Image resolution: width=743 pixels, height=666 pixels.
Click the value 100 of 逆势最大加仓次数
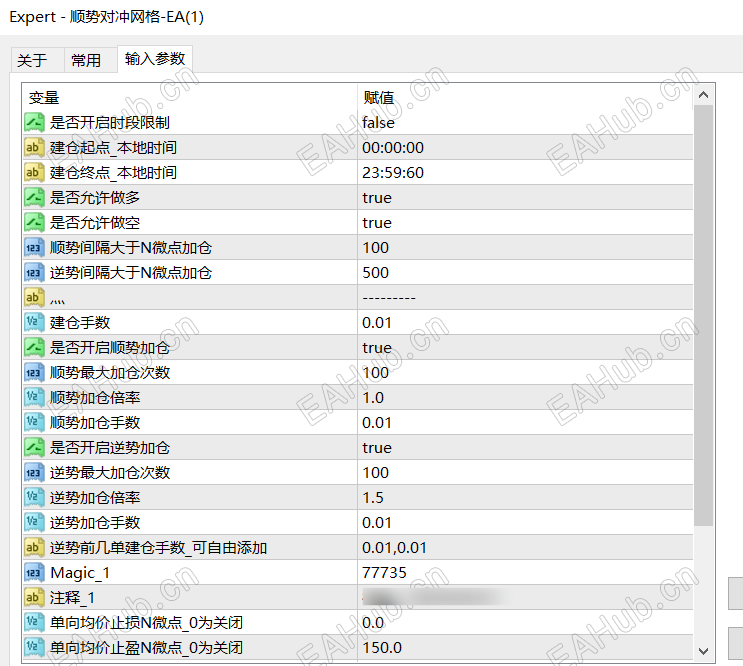click(375, 473)
